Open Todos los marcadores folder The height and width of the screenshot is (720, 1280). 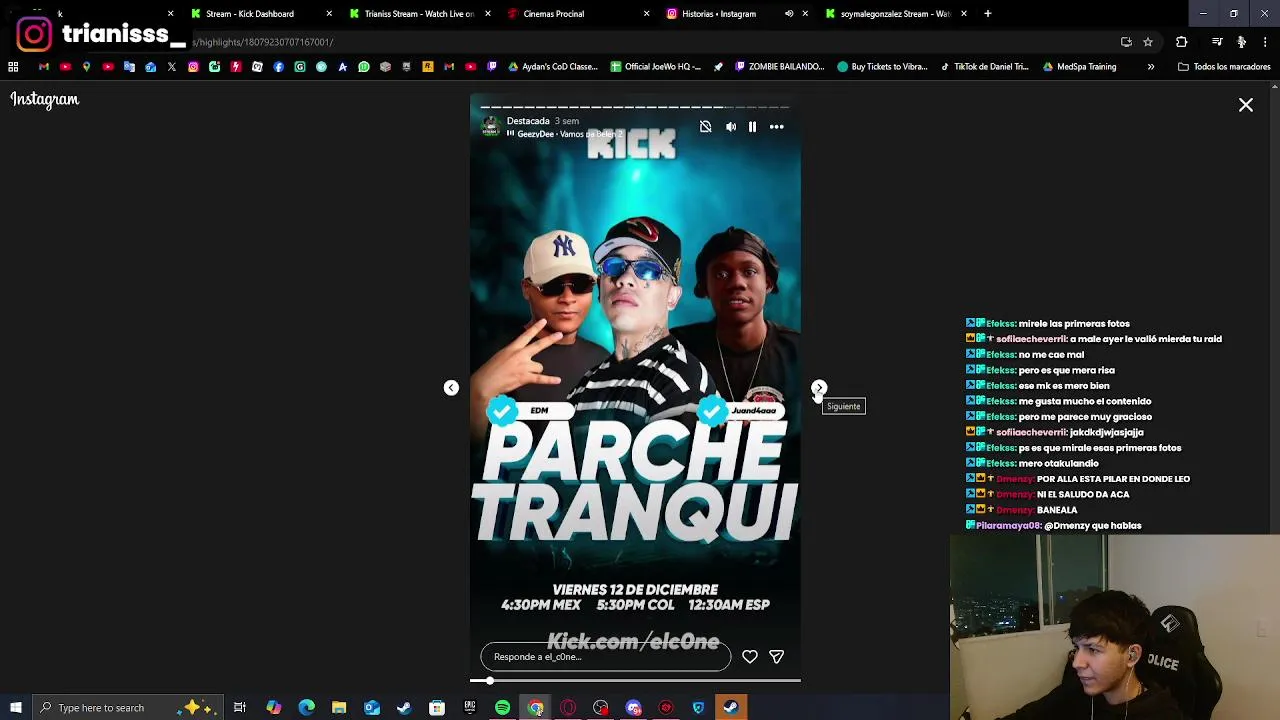(x=1224, y=67)
